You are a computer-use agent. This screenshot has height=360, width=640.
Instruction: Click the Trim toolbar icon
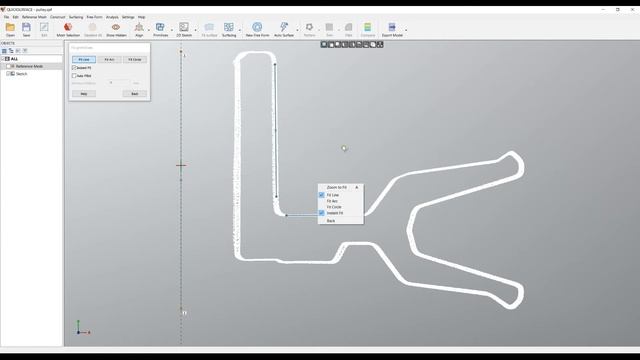(329, 27)
